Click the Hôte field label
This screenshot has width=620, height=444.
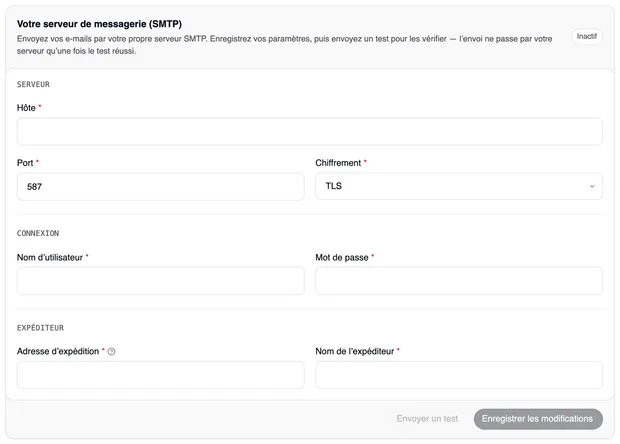(26, 108)
